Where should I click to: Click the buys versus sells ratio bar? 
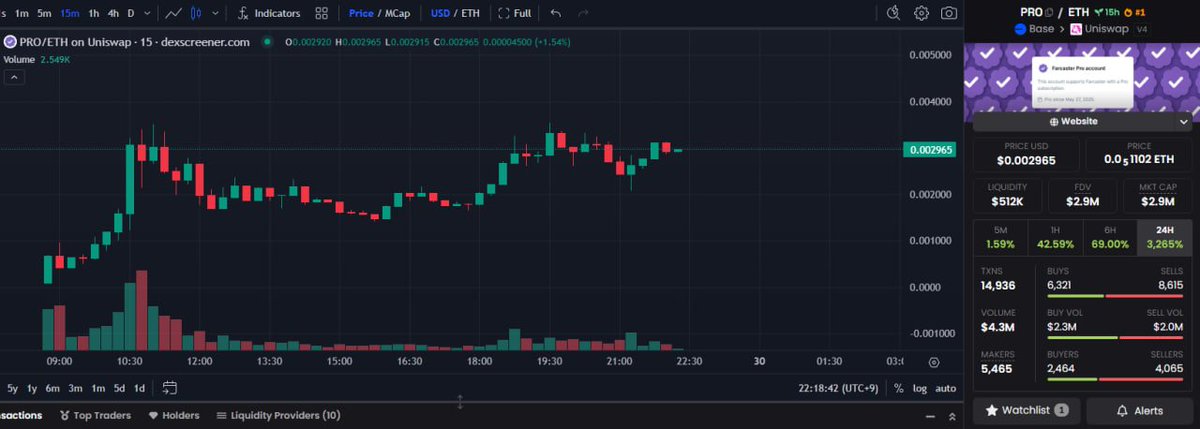pos(1116,296)
